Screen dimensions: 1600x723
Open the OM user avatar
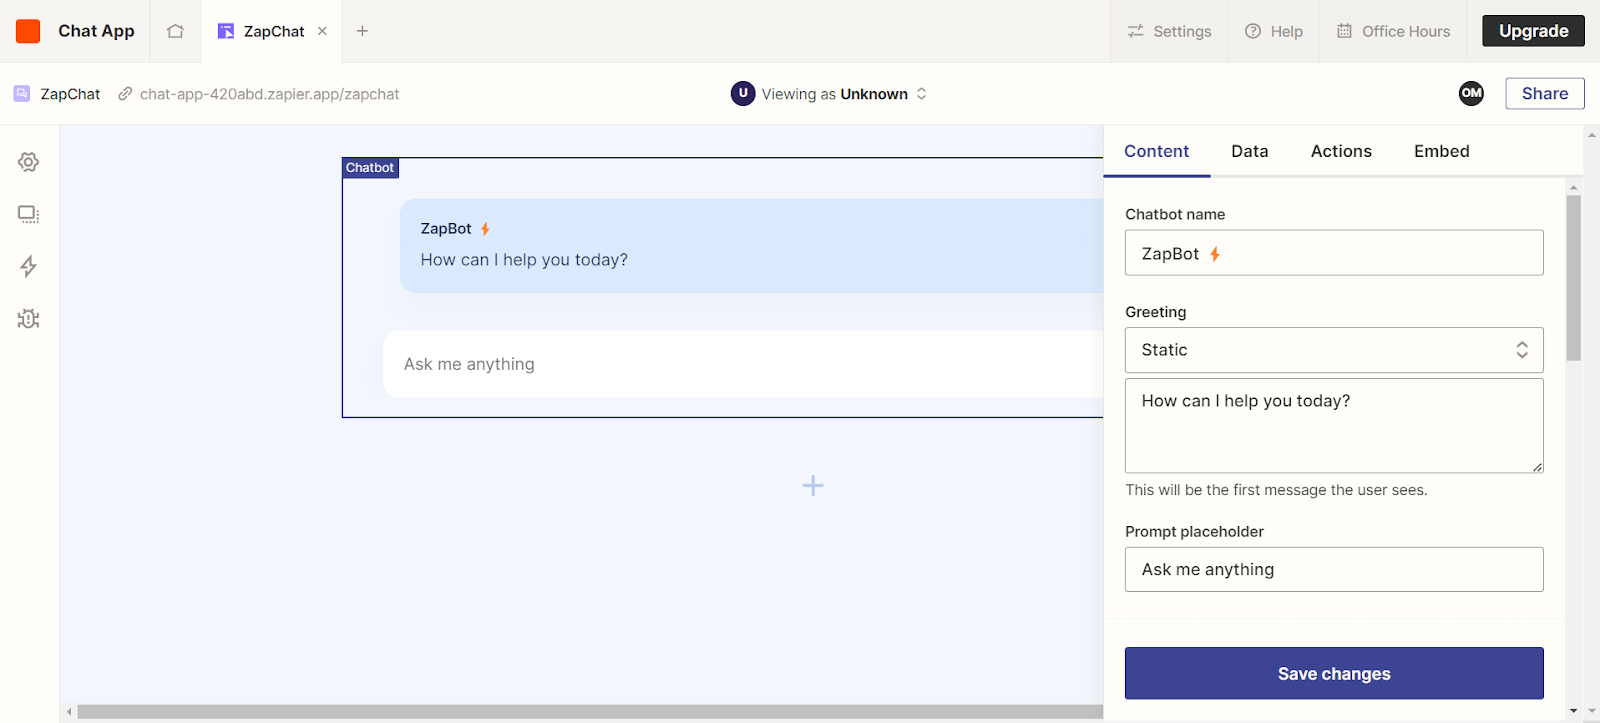(x=1471, y=93)
